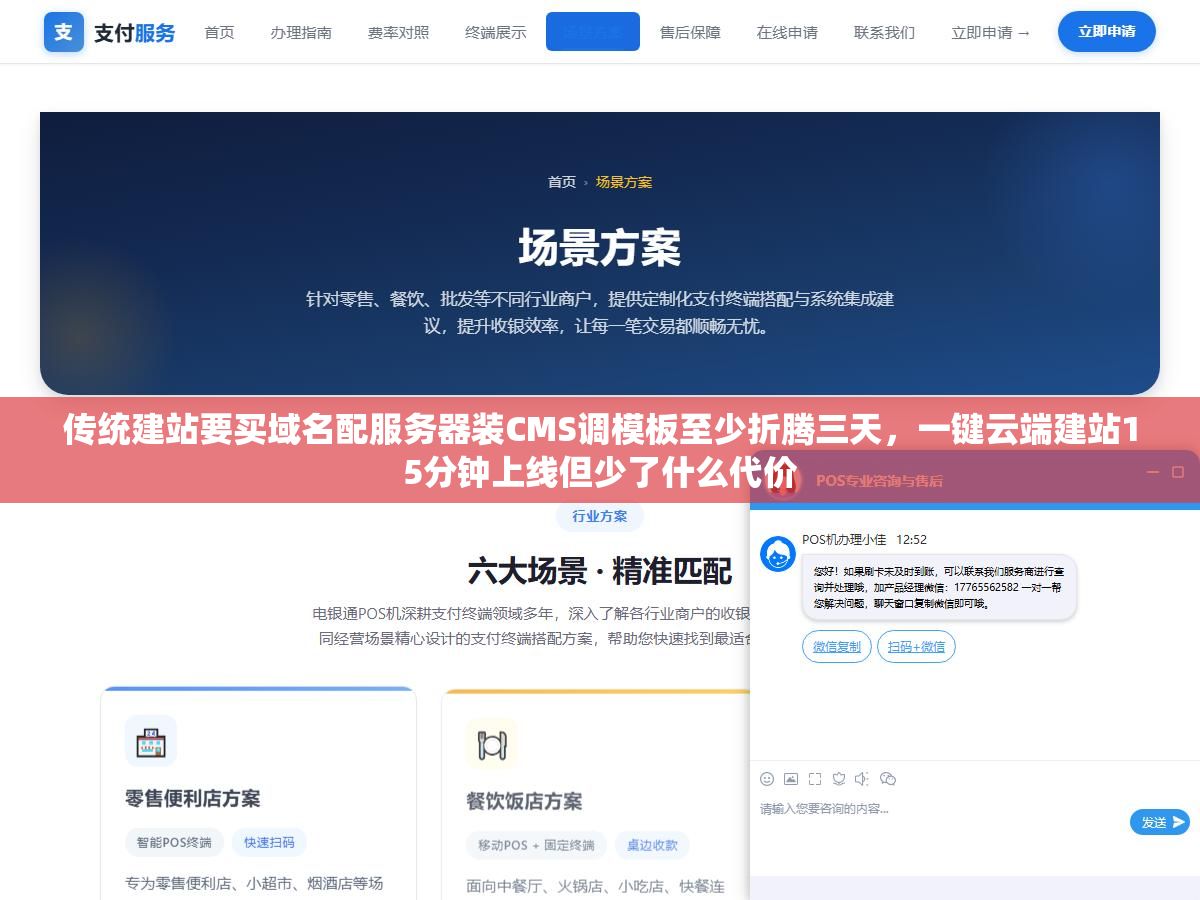
Task: Click the 智能POS终端 tag
Action: click(x=175, y=842)
